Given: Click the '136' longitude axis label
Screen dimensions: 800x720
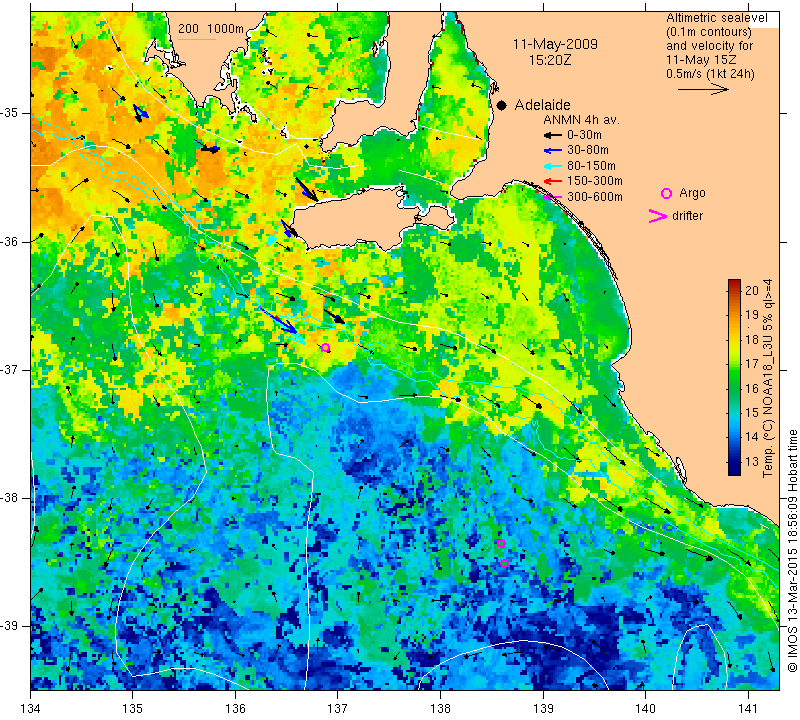Looking at the screenshot, I should (235, 709).
